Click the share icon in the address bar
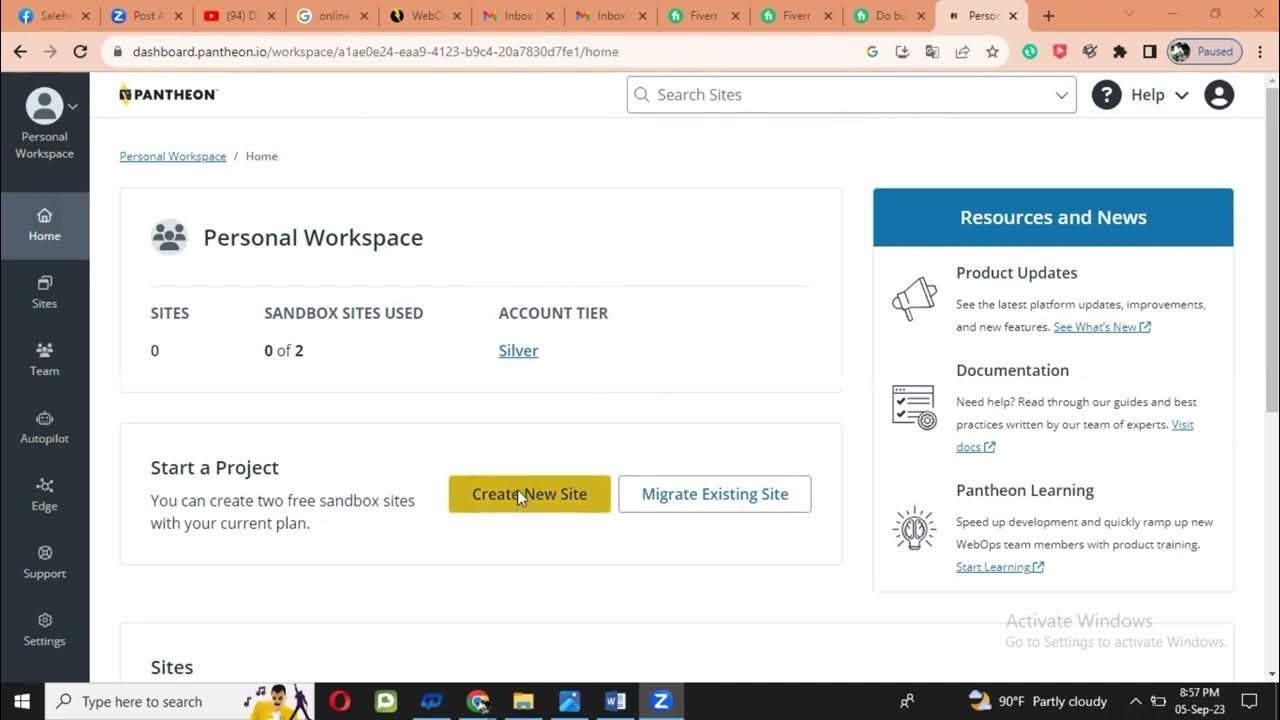Viewport: 1280px width, 720px height. 962,52
